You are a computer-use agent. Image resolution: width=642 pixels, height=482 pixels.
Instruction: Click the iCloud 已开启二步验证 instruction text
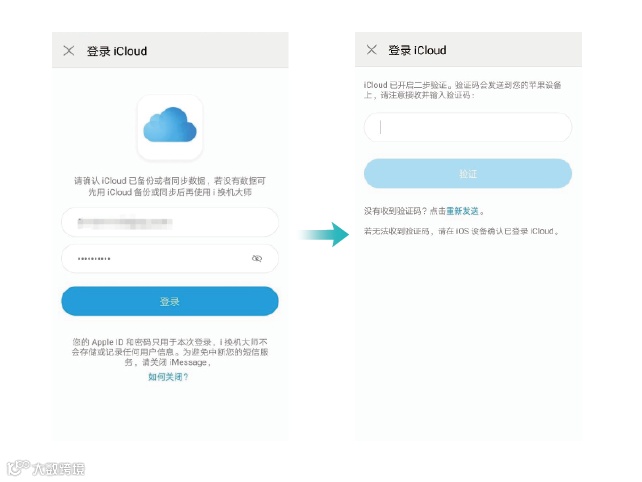click(462, 90)
